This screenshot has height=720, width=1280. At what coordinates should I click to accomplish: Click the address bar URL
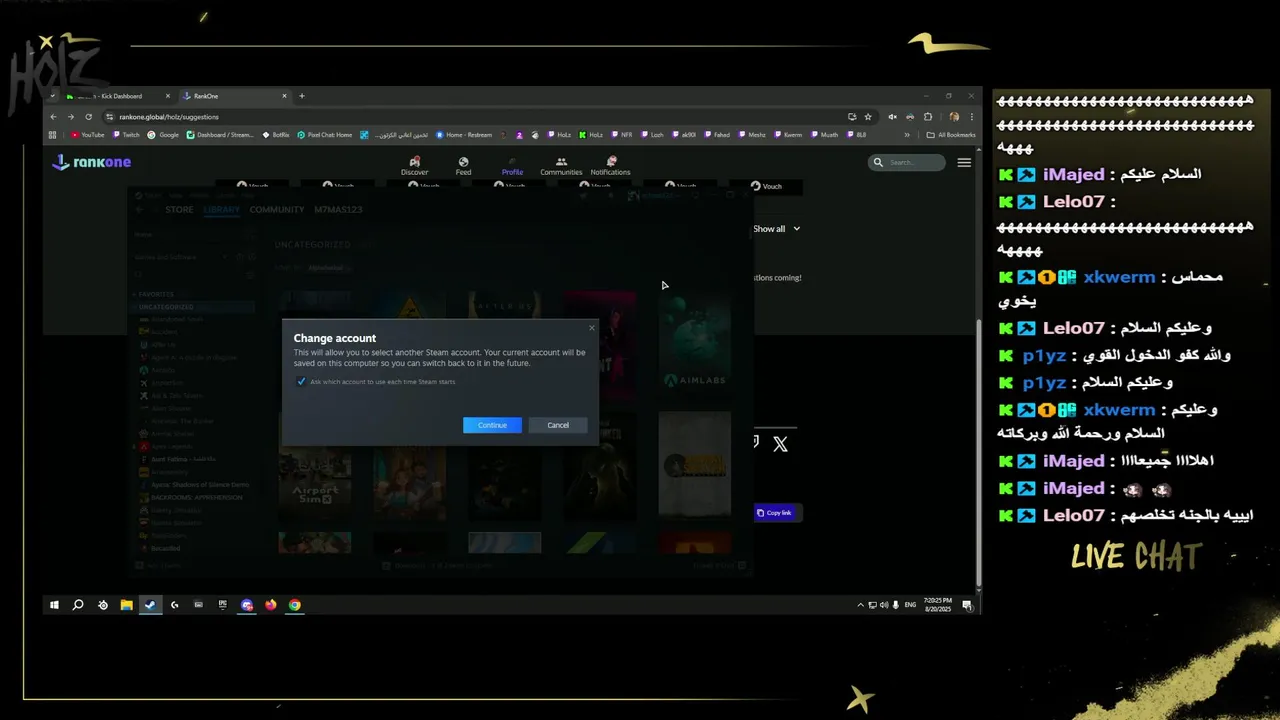(x=169, y=117)
